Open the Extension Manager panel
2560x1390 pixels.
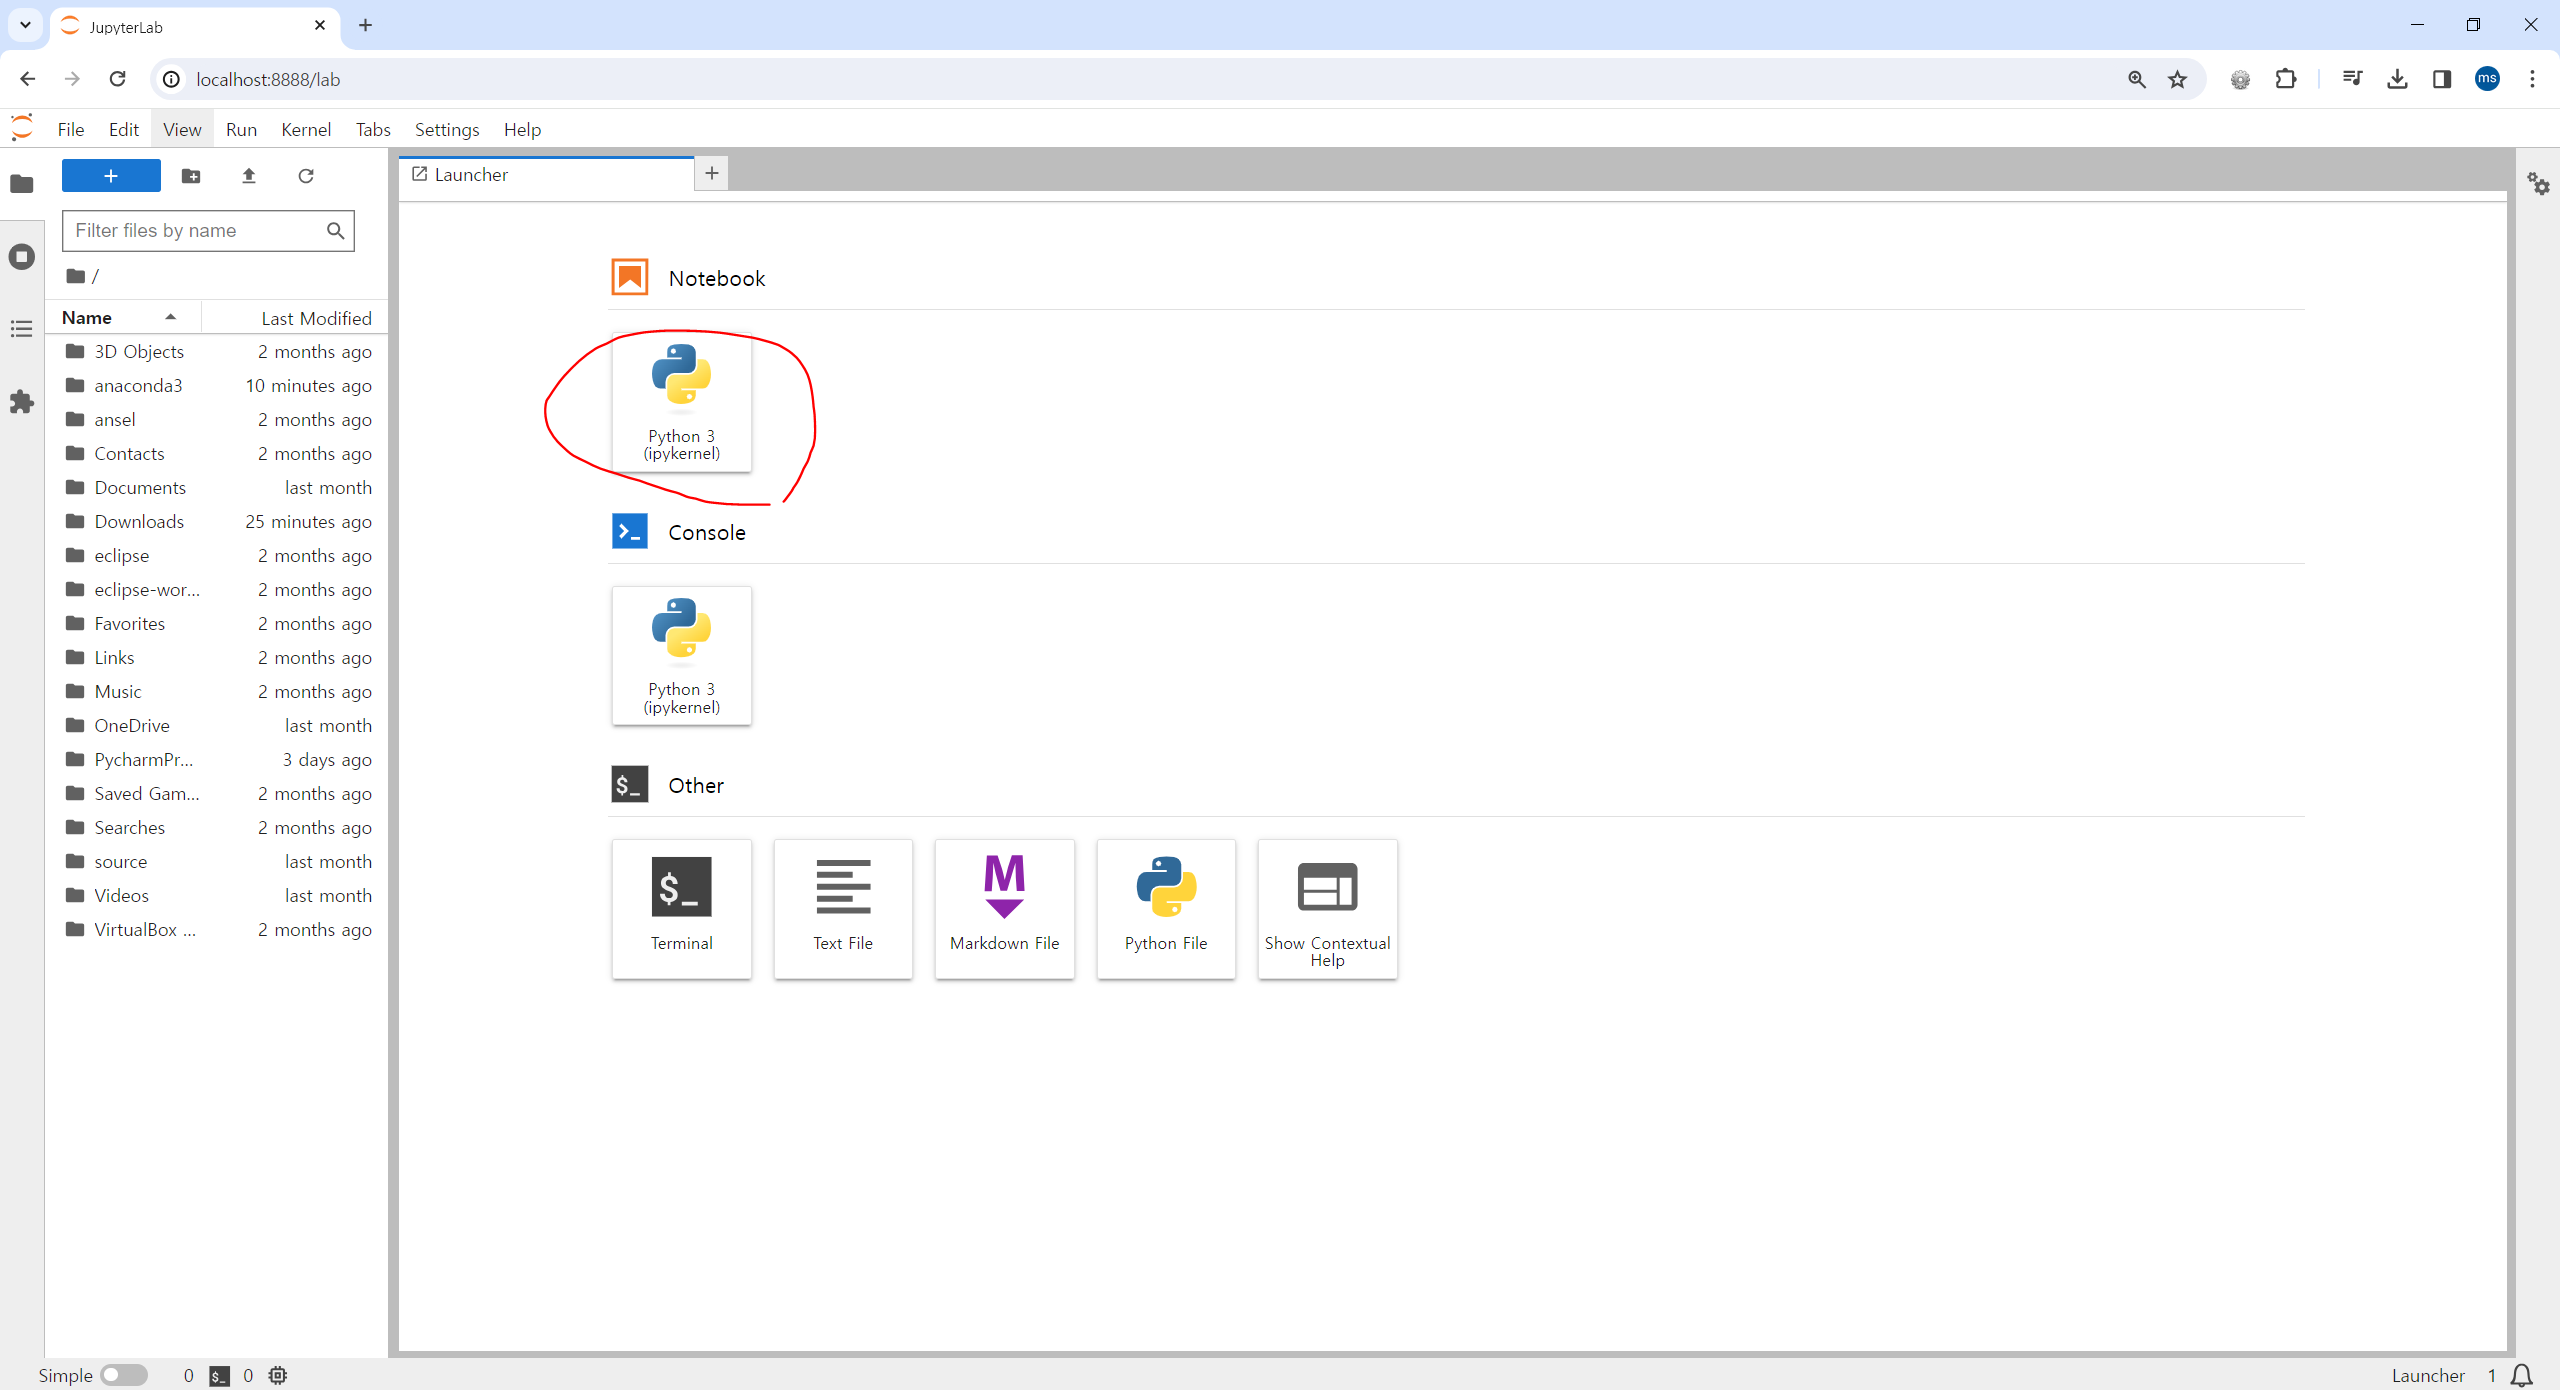21,402
